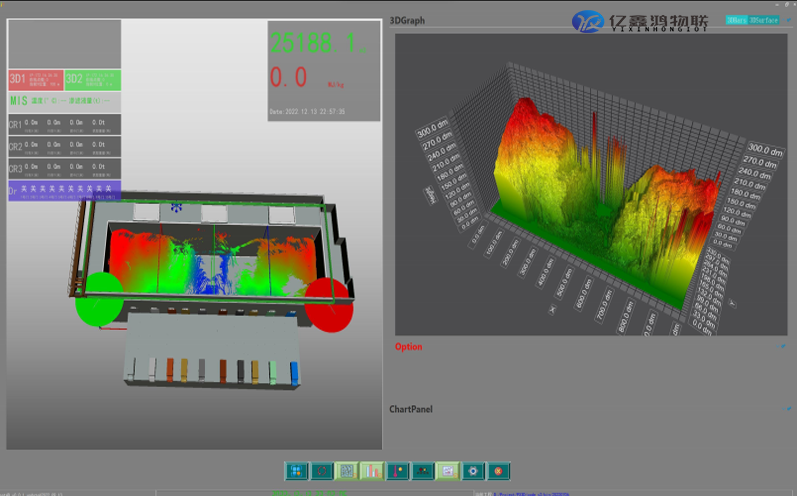Open the settings gear button
The height and width of the screenshot is (496, 797).
[473, 471]
